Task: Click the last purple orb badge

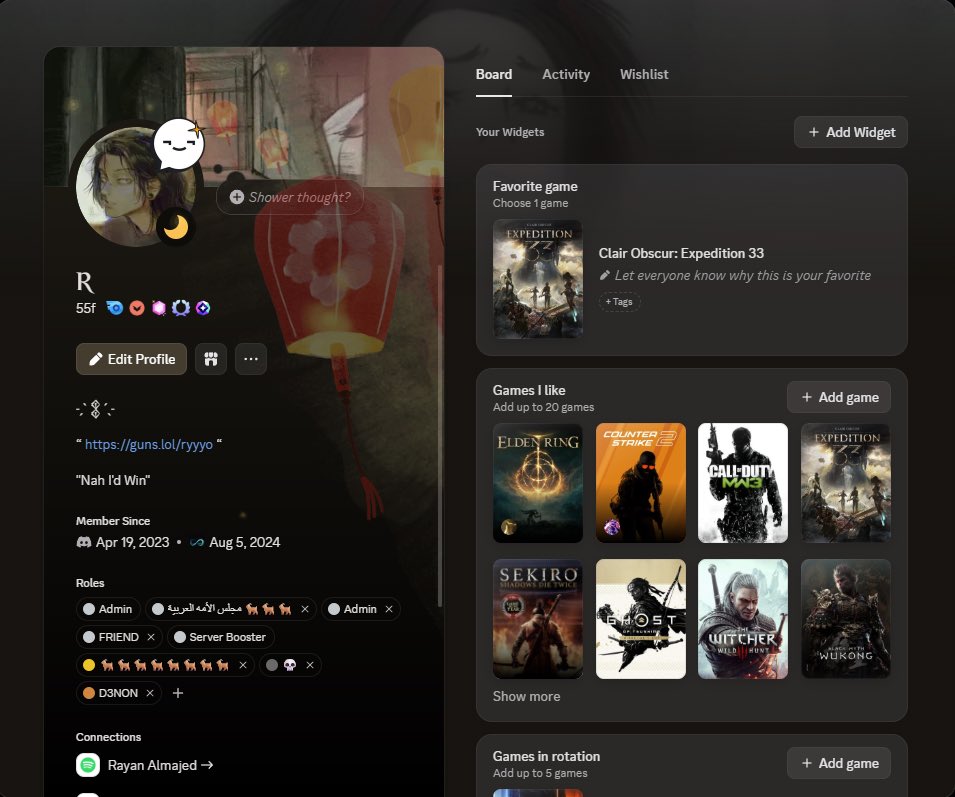Action: click(203, 308)
